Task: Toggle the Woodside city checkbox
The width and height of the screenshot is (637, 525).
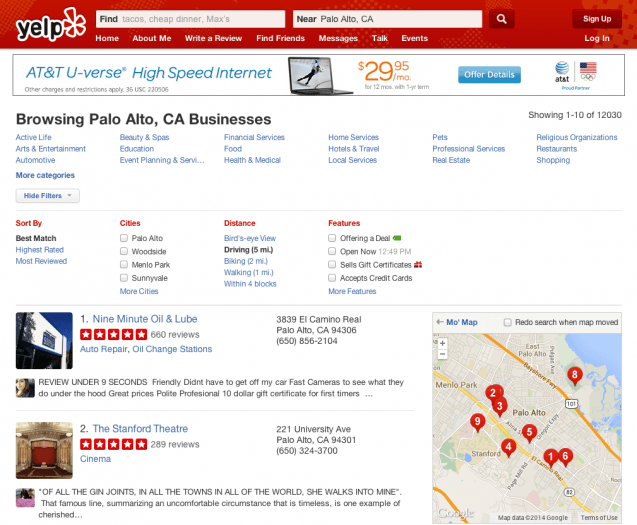Action: [x=124, y=251]
